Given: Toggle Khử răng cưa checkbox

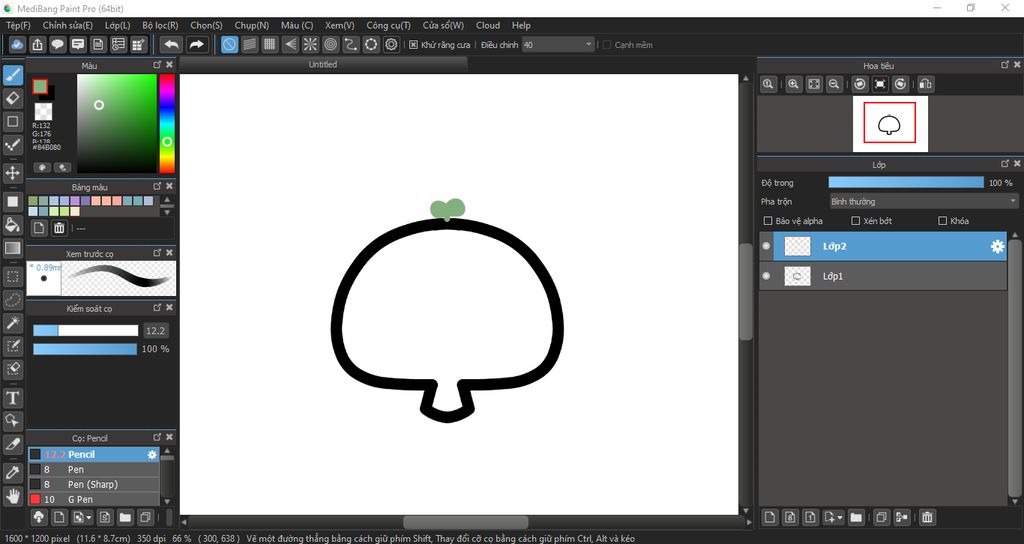Looking at the screenshot, I should pos(413,44).
